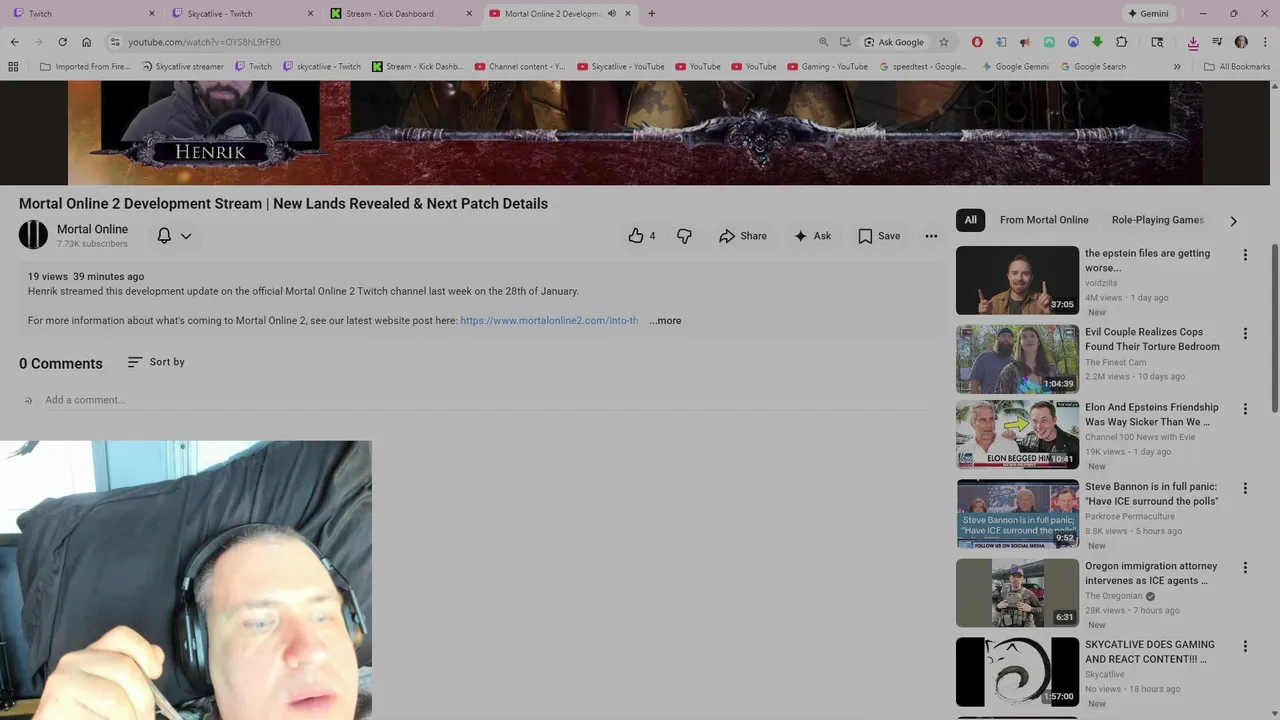Mute the Mortal Online tab speaker icon
This screenshot has height=720, width=1280.
click(x=612, y=14)
